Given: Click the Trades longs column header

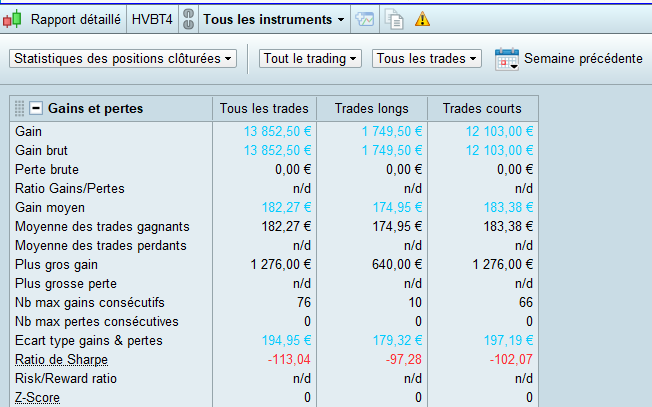Looking at the screenshot, I should pos(372,109).
